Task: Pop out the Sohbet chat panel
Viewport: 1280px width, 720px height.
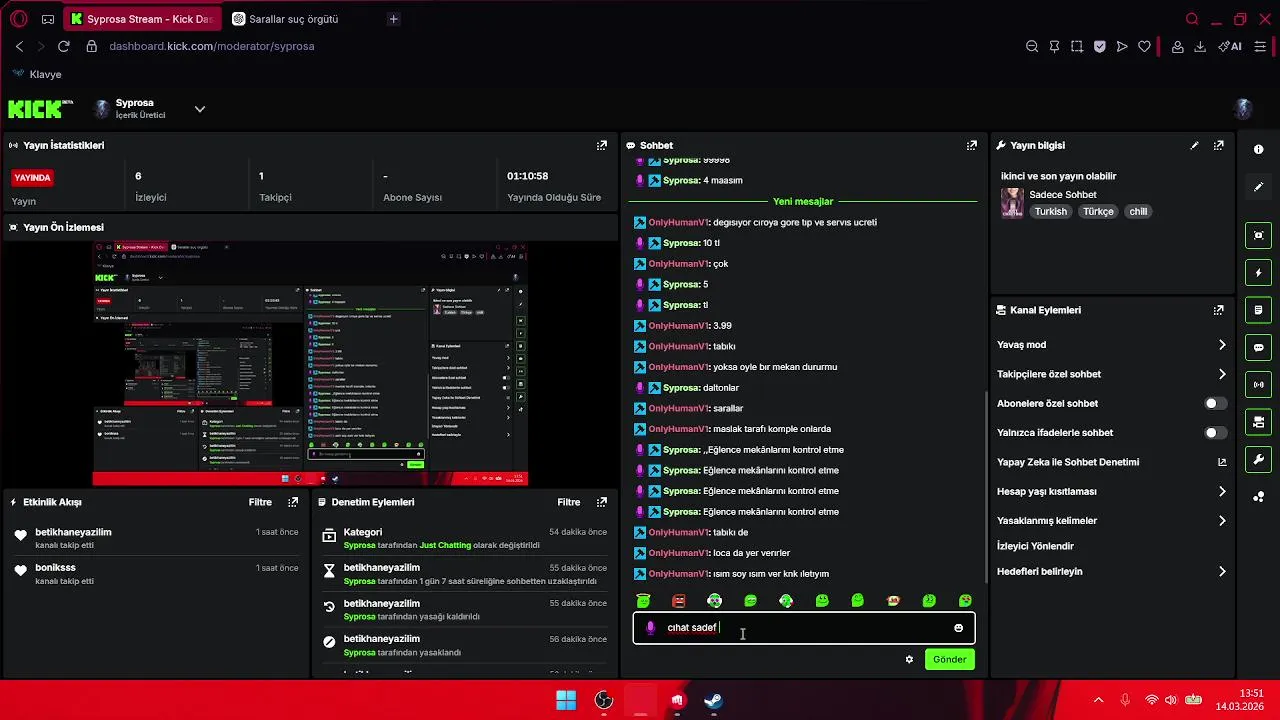Action: [971, 145]
